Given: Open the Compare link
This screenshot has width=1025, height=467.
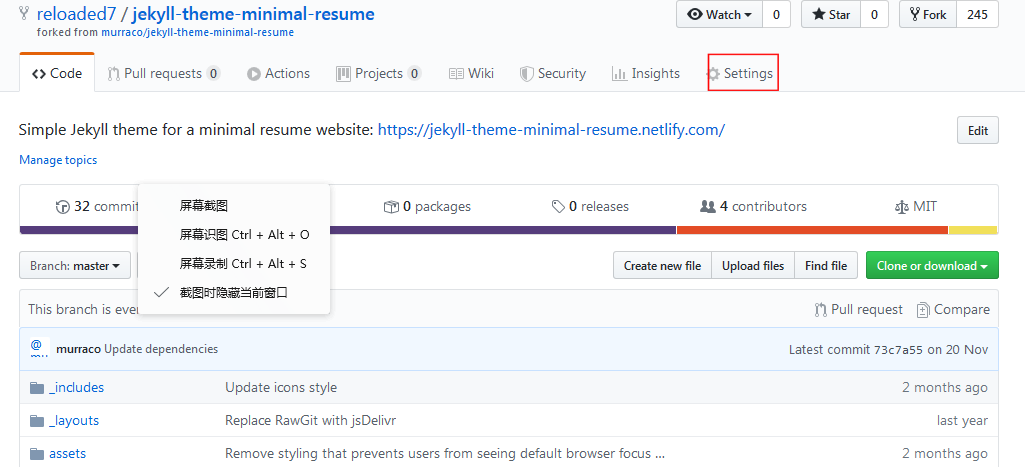Looking at the screenshot, I should [x=953, y=309].
